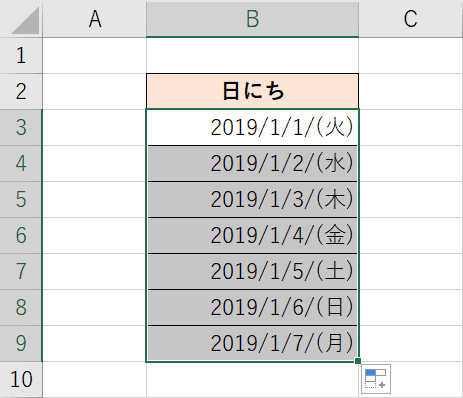Select cell with 2019/1/5/(土)
Image resolution: width=463 pixels, height=398 pixels.
pyautogui.click(x=252, y=271)
